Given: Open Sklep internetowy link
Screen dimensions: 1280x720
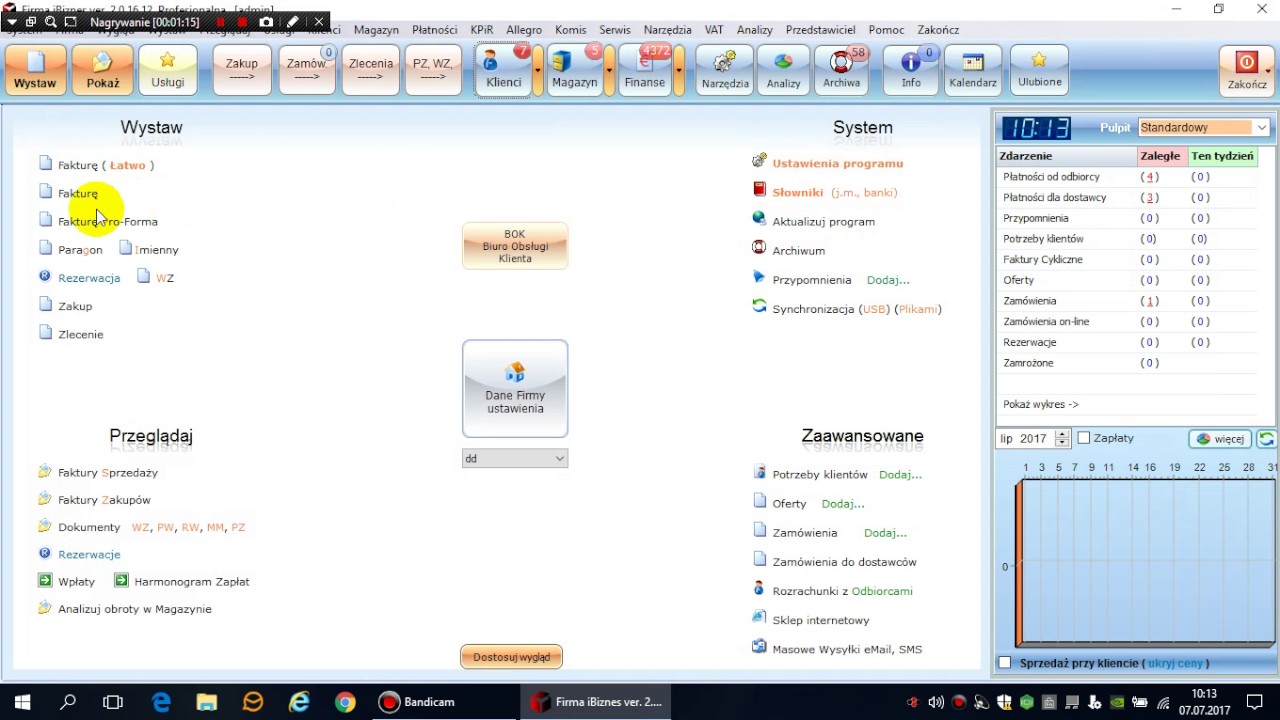Looking at the screenshot, I should pyautogui.click(x=821, y=620).
